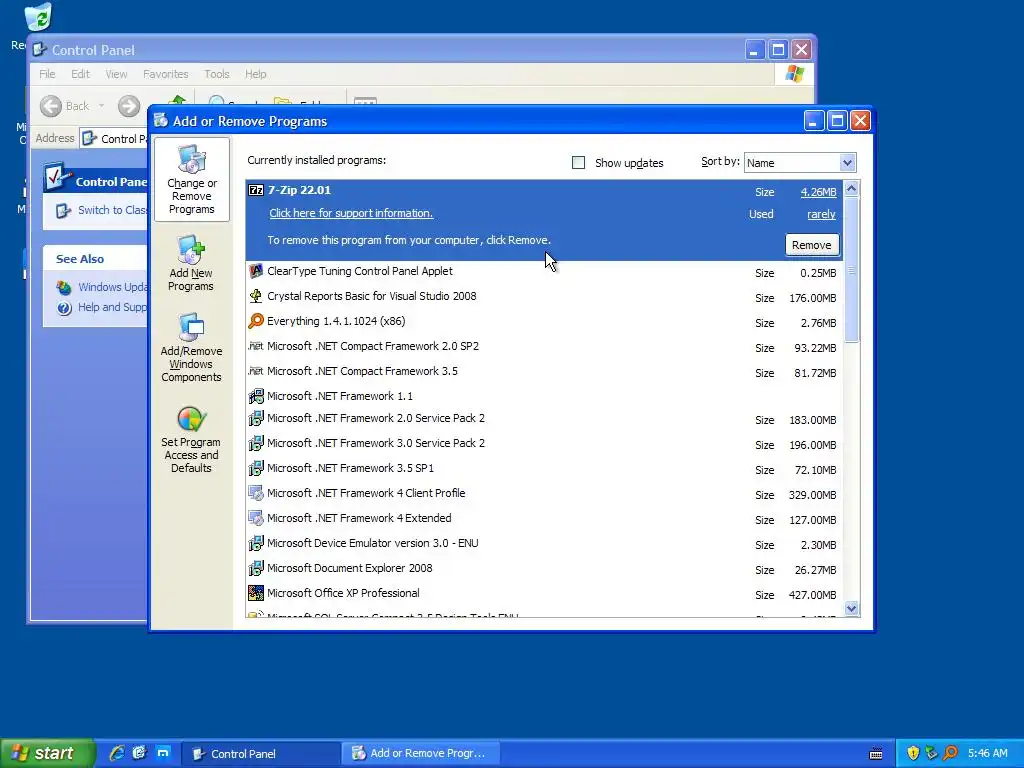Select Microsoft .NET Framework 4 Extended text

pyautogui.click(x=359, y=518)
